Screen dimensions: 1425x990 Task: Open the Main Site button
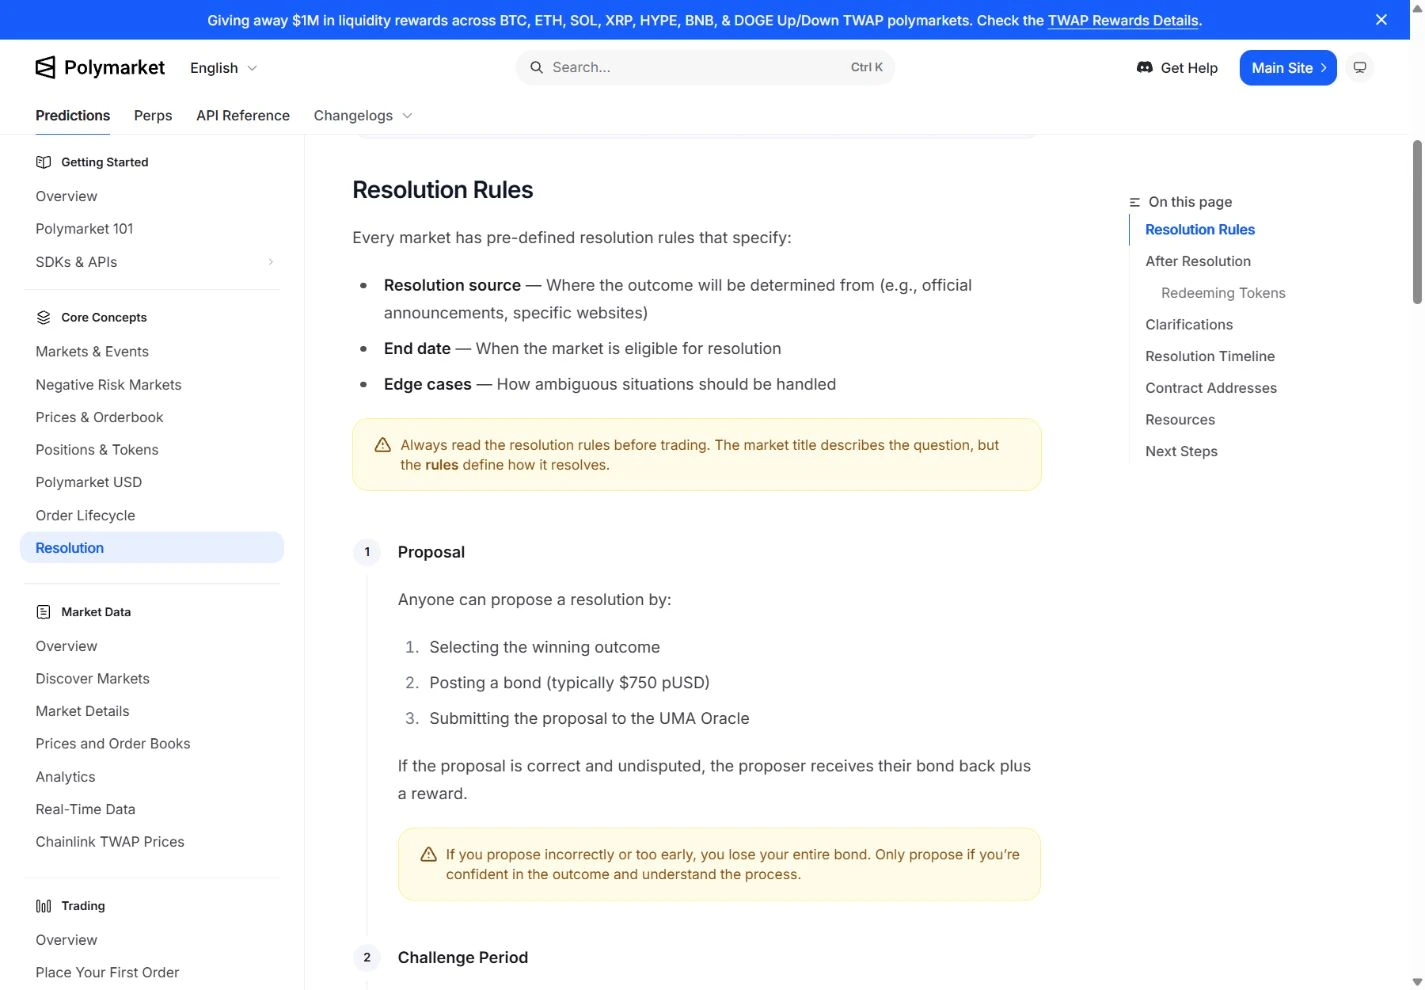pos(1288,68)
